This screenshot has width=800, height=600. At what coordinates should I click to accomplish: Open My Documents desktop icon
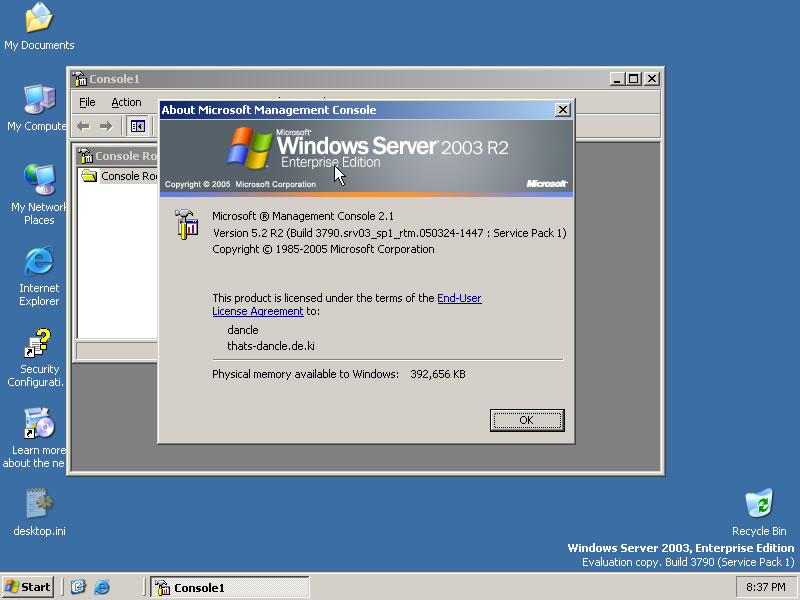point(39,18)
